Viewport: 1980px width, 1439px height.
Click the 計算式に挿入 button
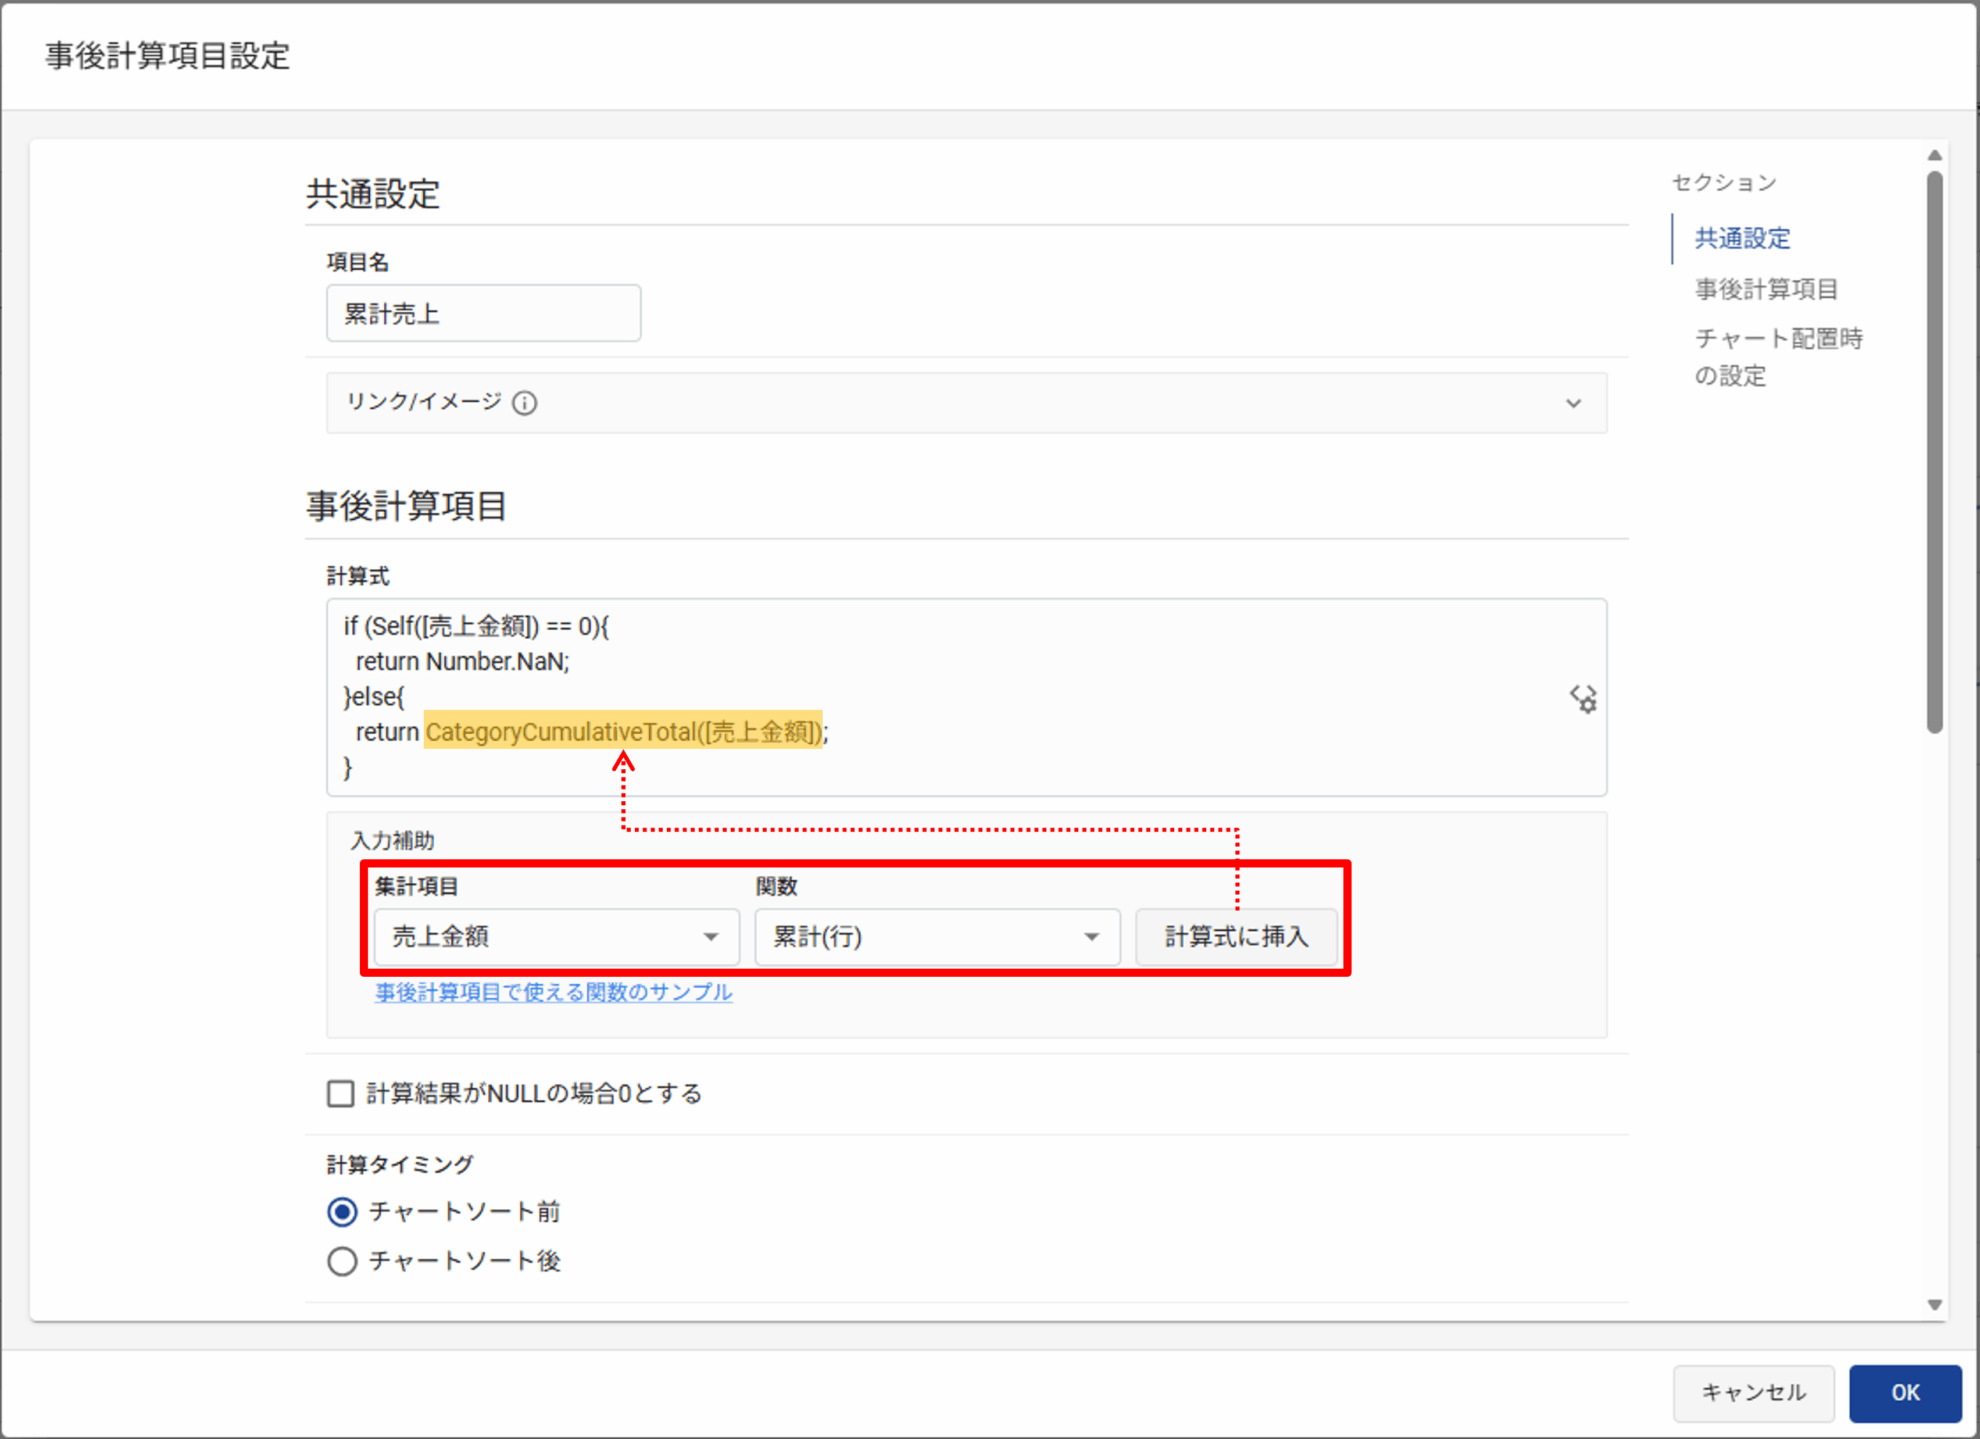pyautogui.click(x=1236, y=937)
